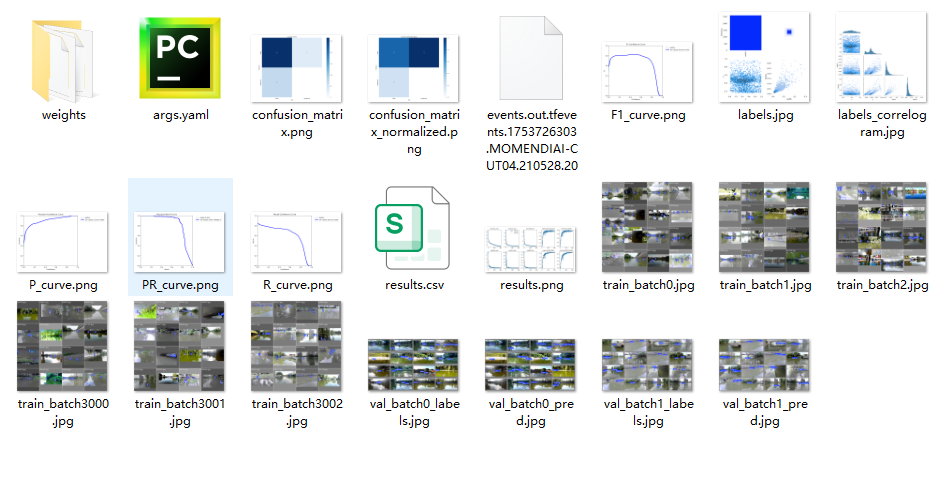This screenshot has height=498, width=940.
Task: Select the F1_curve.png thumbnail
Action: 647,72
